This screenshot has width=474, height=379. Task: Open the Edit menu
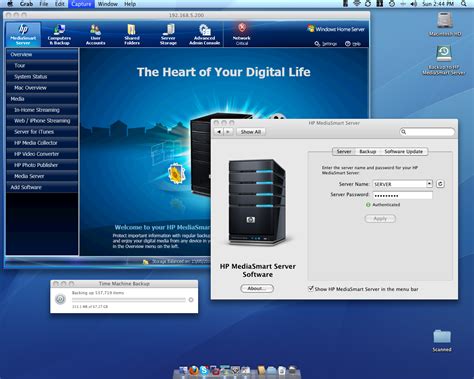pyautogui.click(x=60, y=4)
